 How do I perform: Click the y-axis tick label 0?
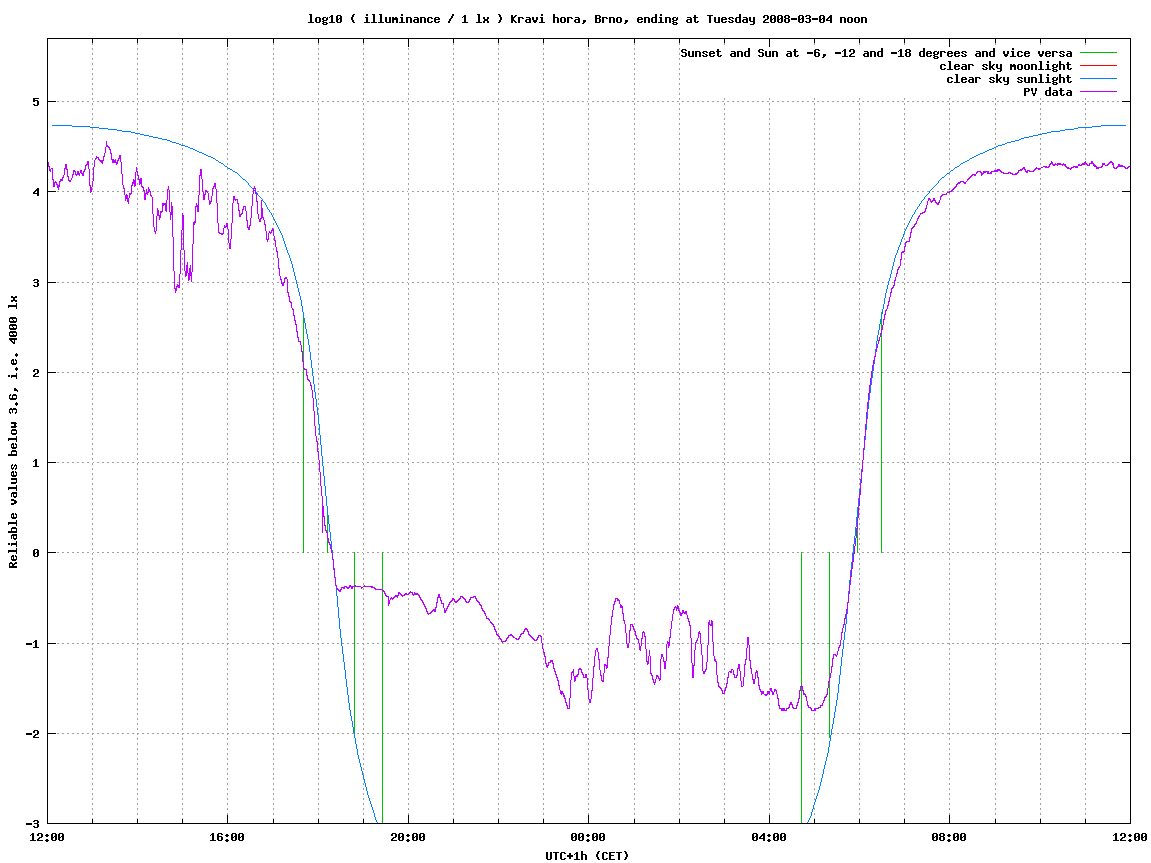click(35, 553)
